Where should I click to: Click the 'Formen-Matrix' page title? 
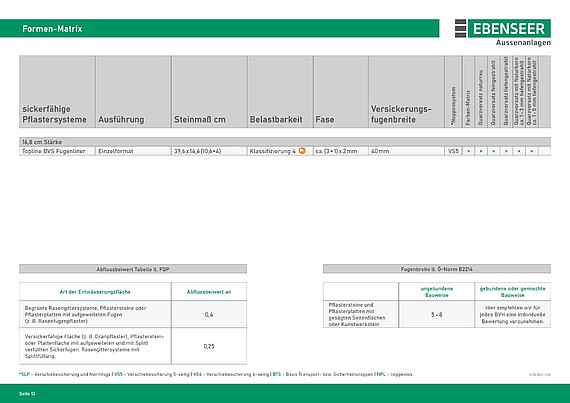click(52, 29)
